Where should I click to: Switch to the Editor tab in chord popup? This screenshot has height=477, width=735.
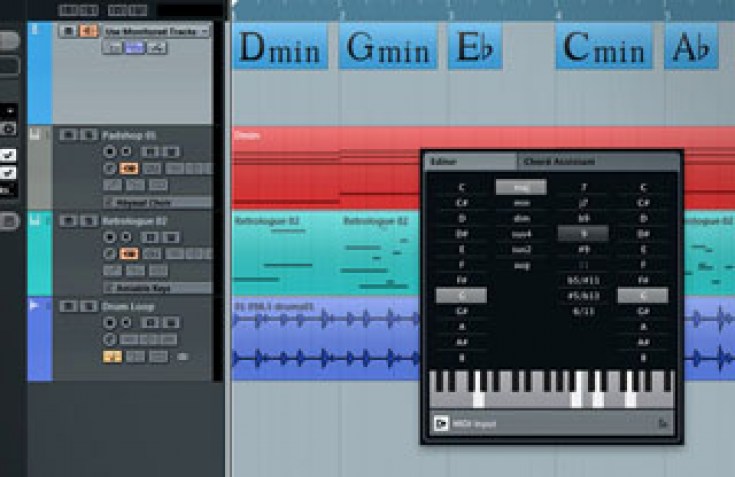pos(471,162)
